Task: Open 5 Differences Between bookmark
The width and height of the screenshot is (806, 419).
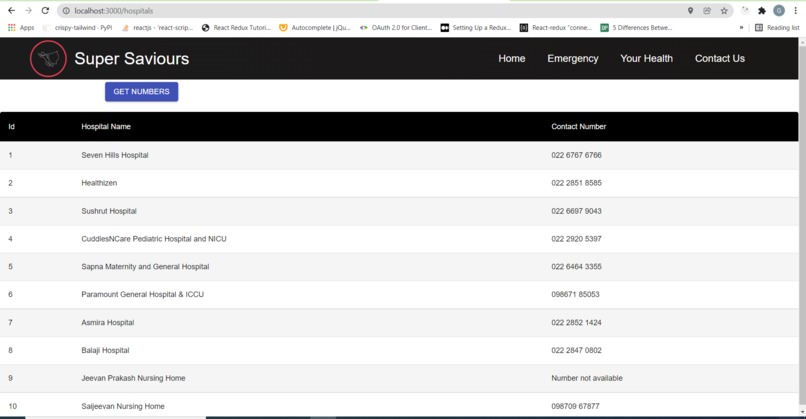Action: point(636,28)
